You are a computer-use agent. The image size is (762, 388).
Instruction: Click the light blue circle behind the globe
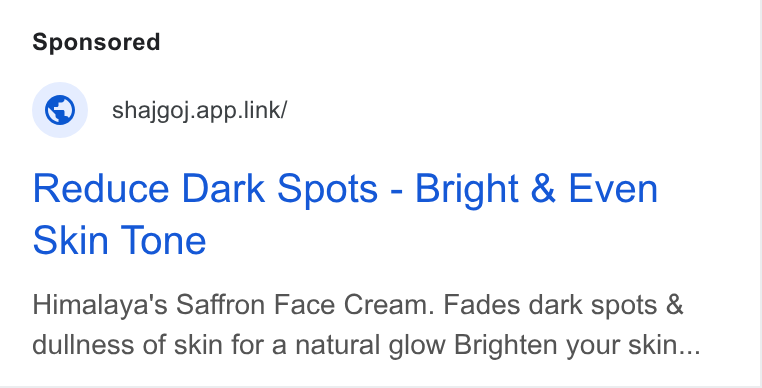60,110
